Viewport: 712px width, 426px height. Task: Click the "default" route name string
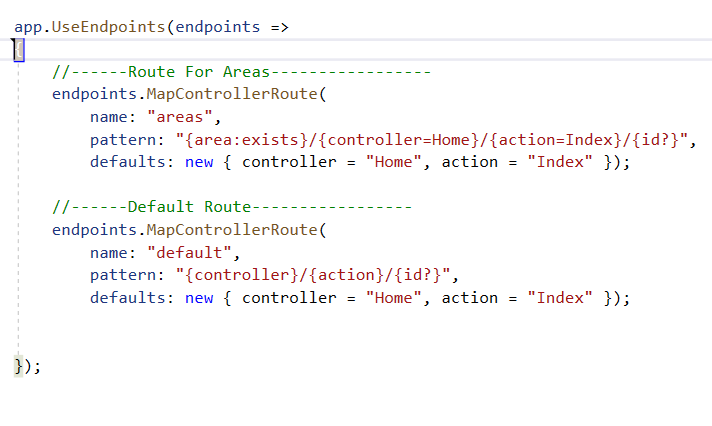(189, 253)
